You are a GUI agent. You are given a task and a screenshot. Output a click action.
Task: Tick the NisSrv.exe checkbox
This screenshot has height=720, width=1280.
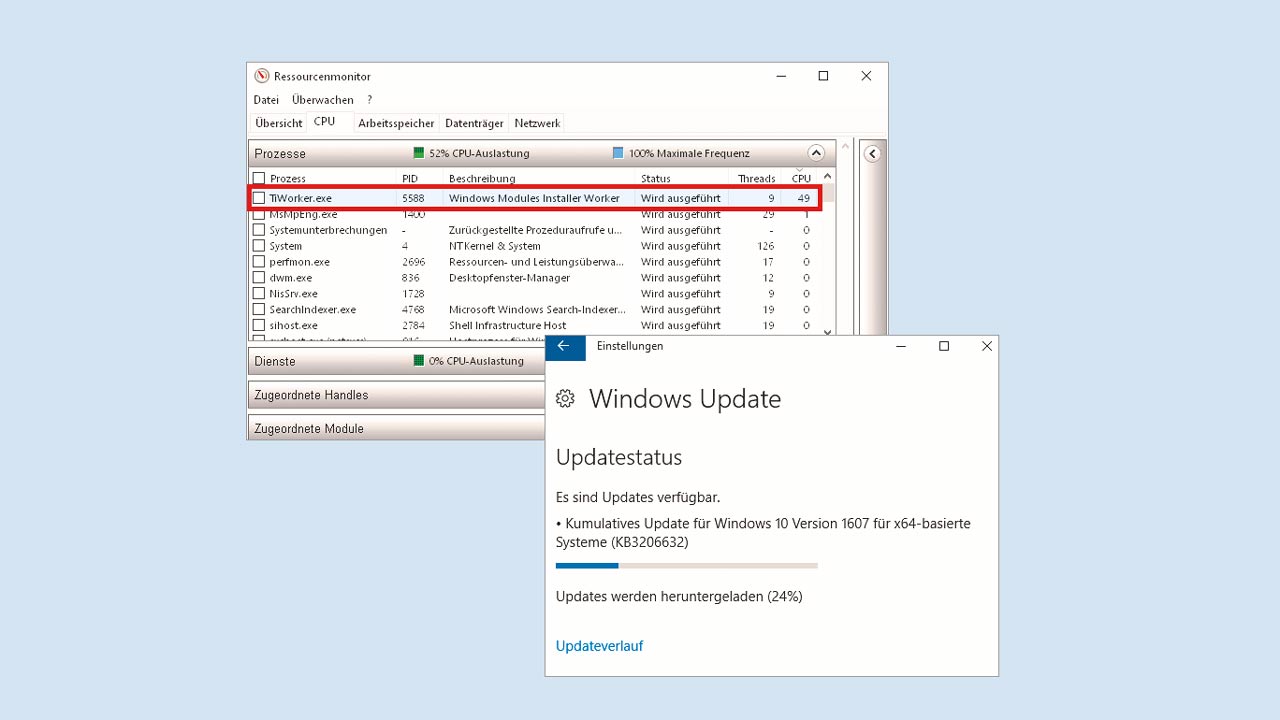click(259, 294)
